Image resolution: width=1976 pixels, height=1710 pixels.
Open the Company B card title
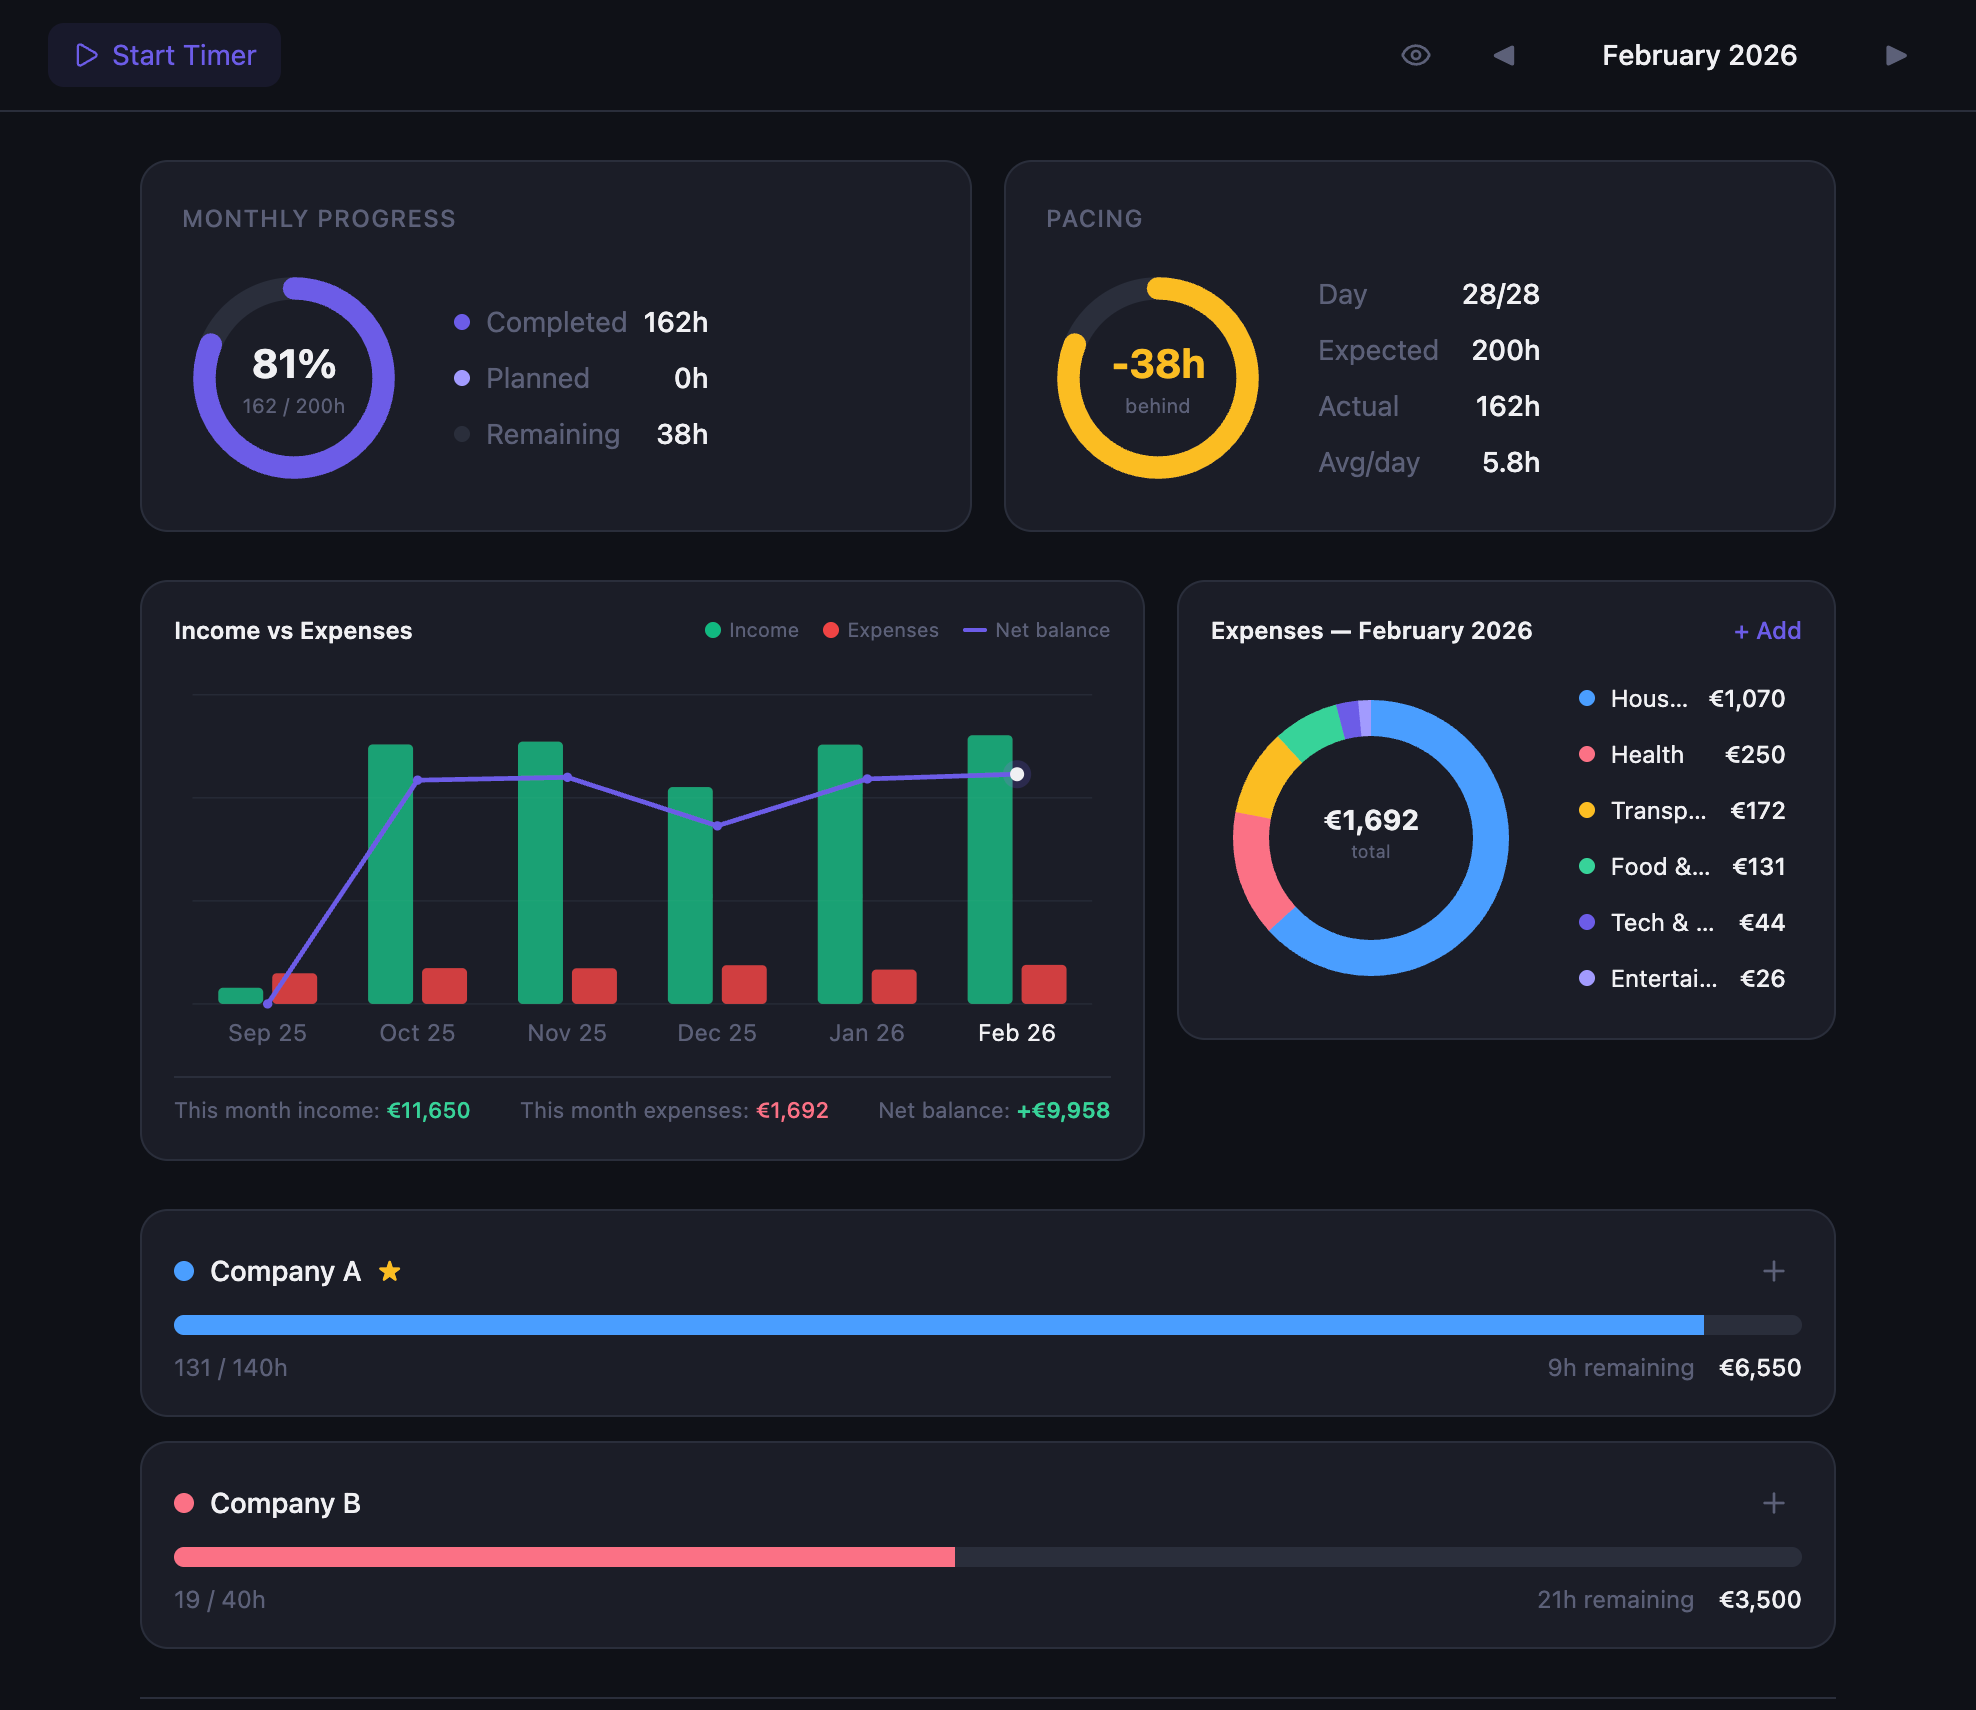click(285, 1503)
